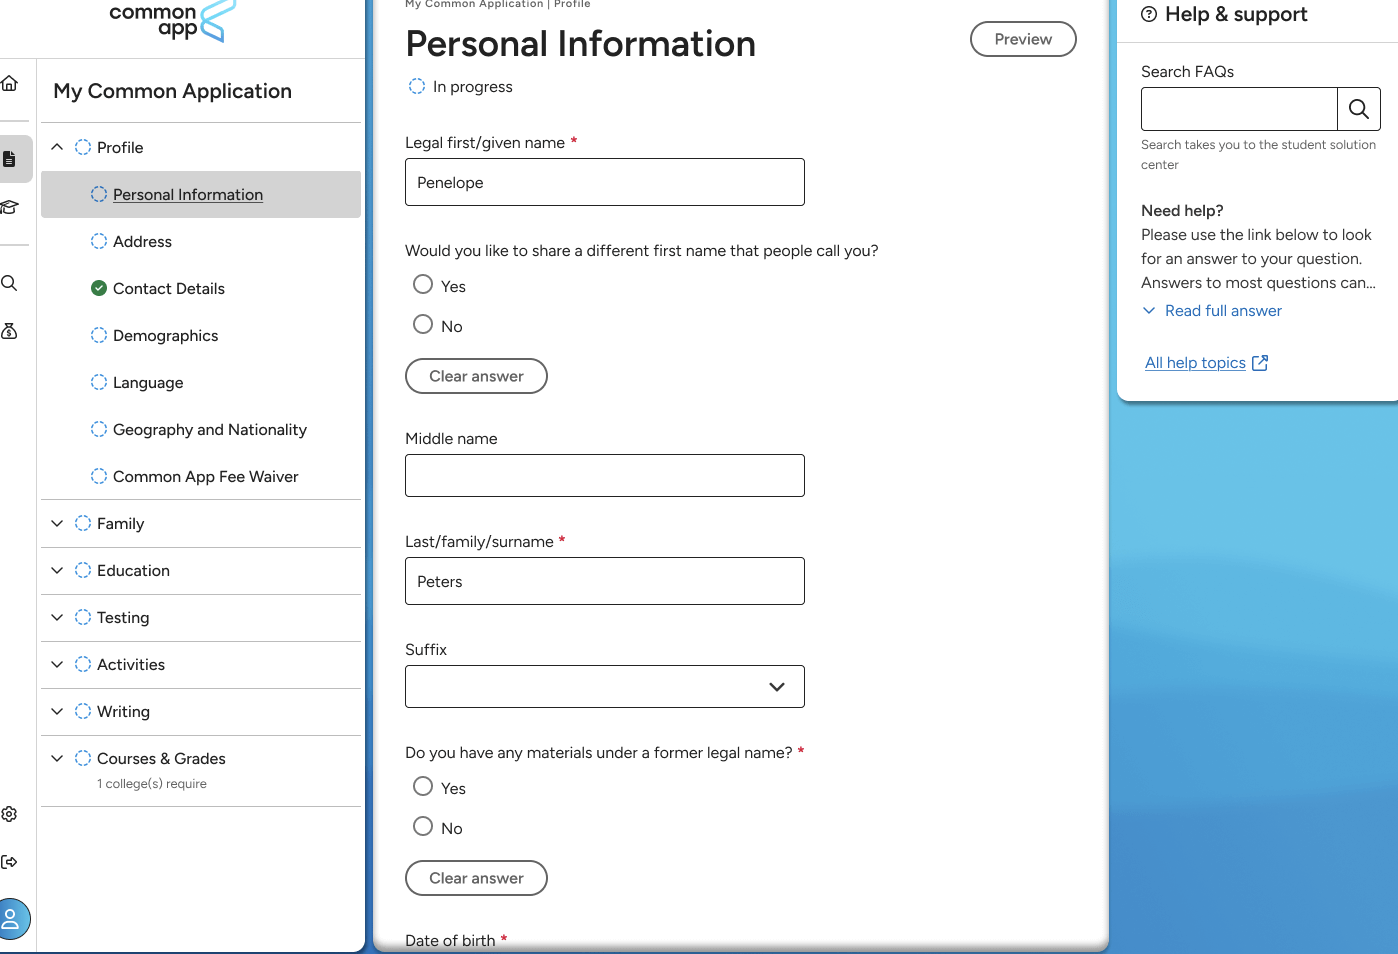Click the Preview button
The width and height of the screenshot is (1398, 954).
[x=1022, y=39]
